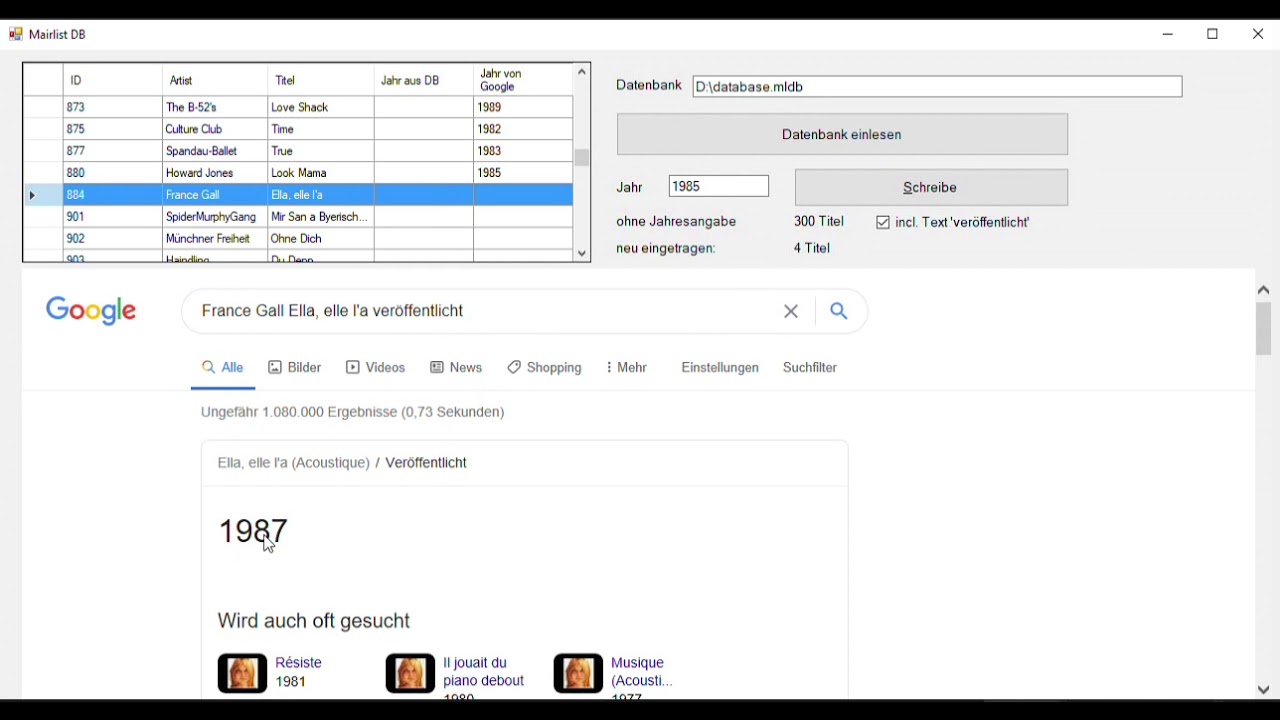Click the France Gall cell in selected row
The height and width of the screenshot is (720, 1280).
click(215, 195)
